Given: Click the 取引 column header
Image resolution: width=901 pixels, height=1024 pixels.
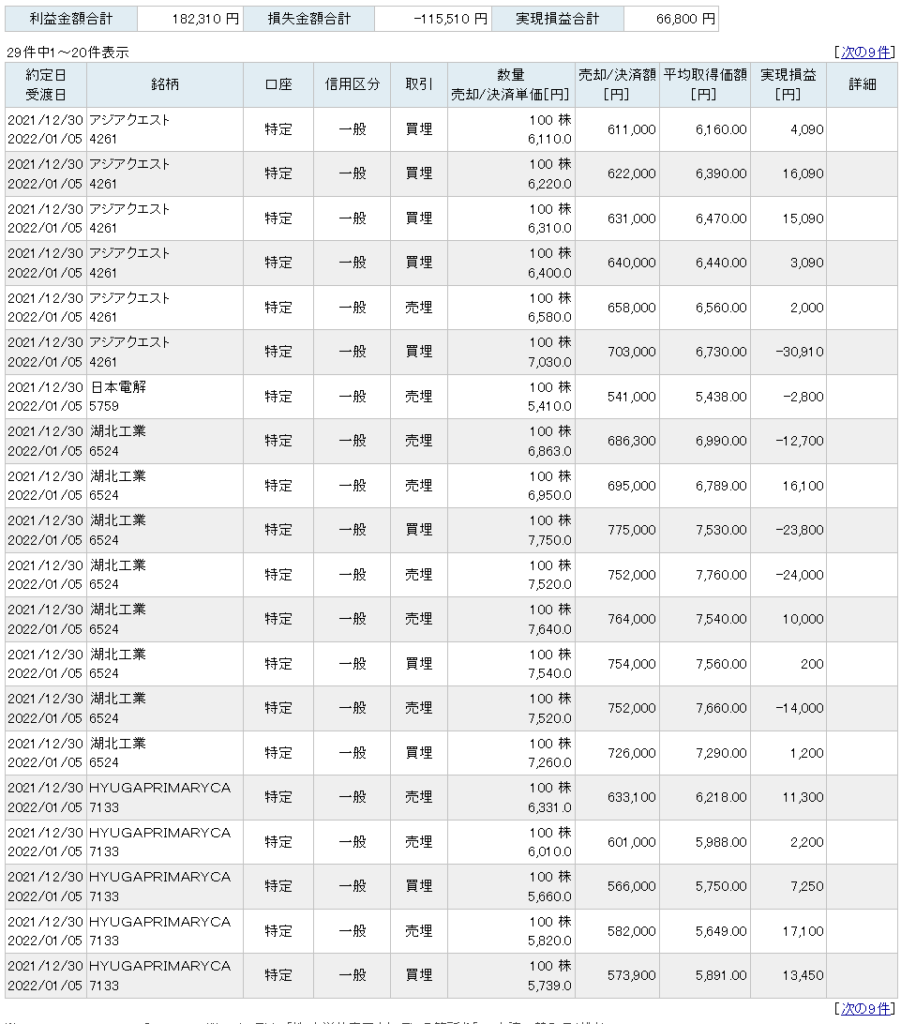Looking at the screenshot, I should click(419, 85).
